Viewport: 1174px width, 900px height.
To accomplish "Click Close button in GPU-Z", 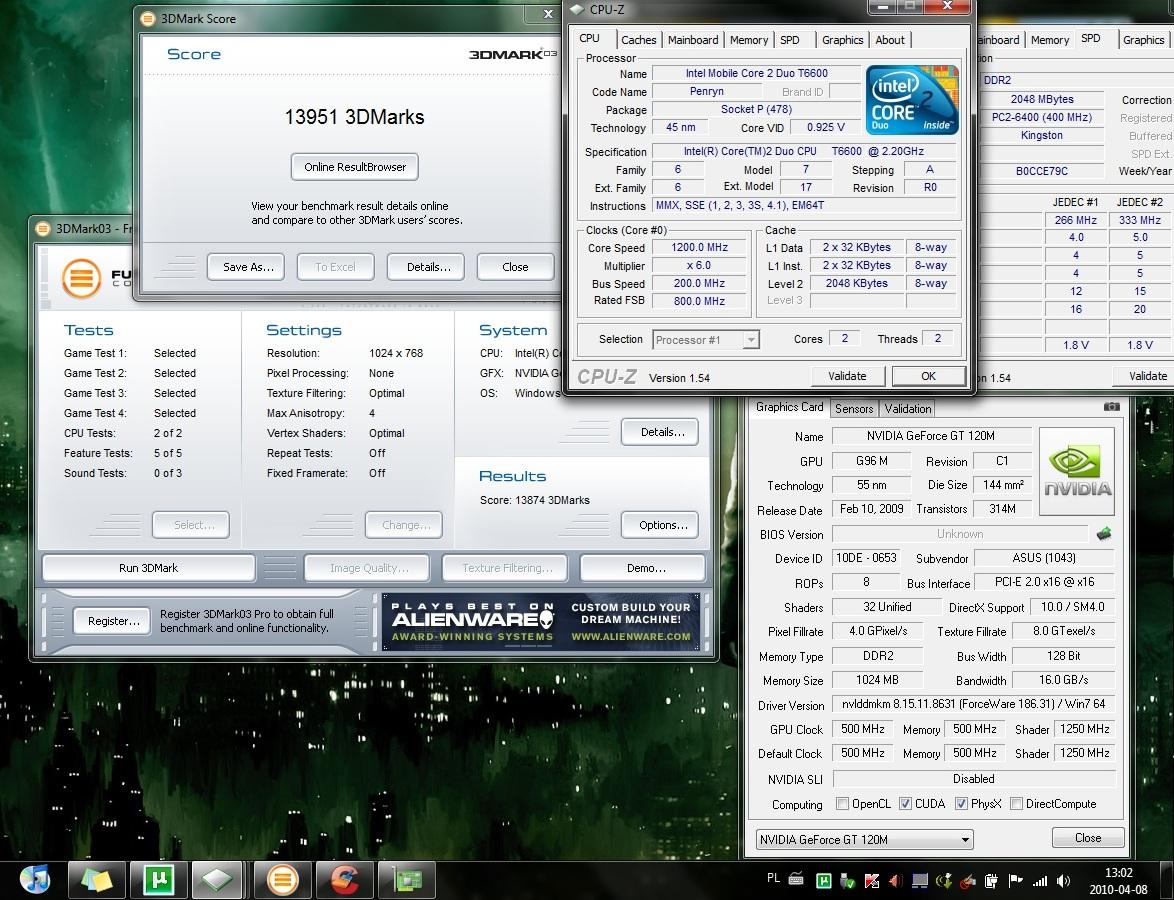I will (x=1088, y=838).
